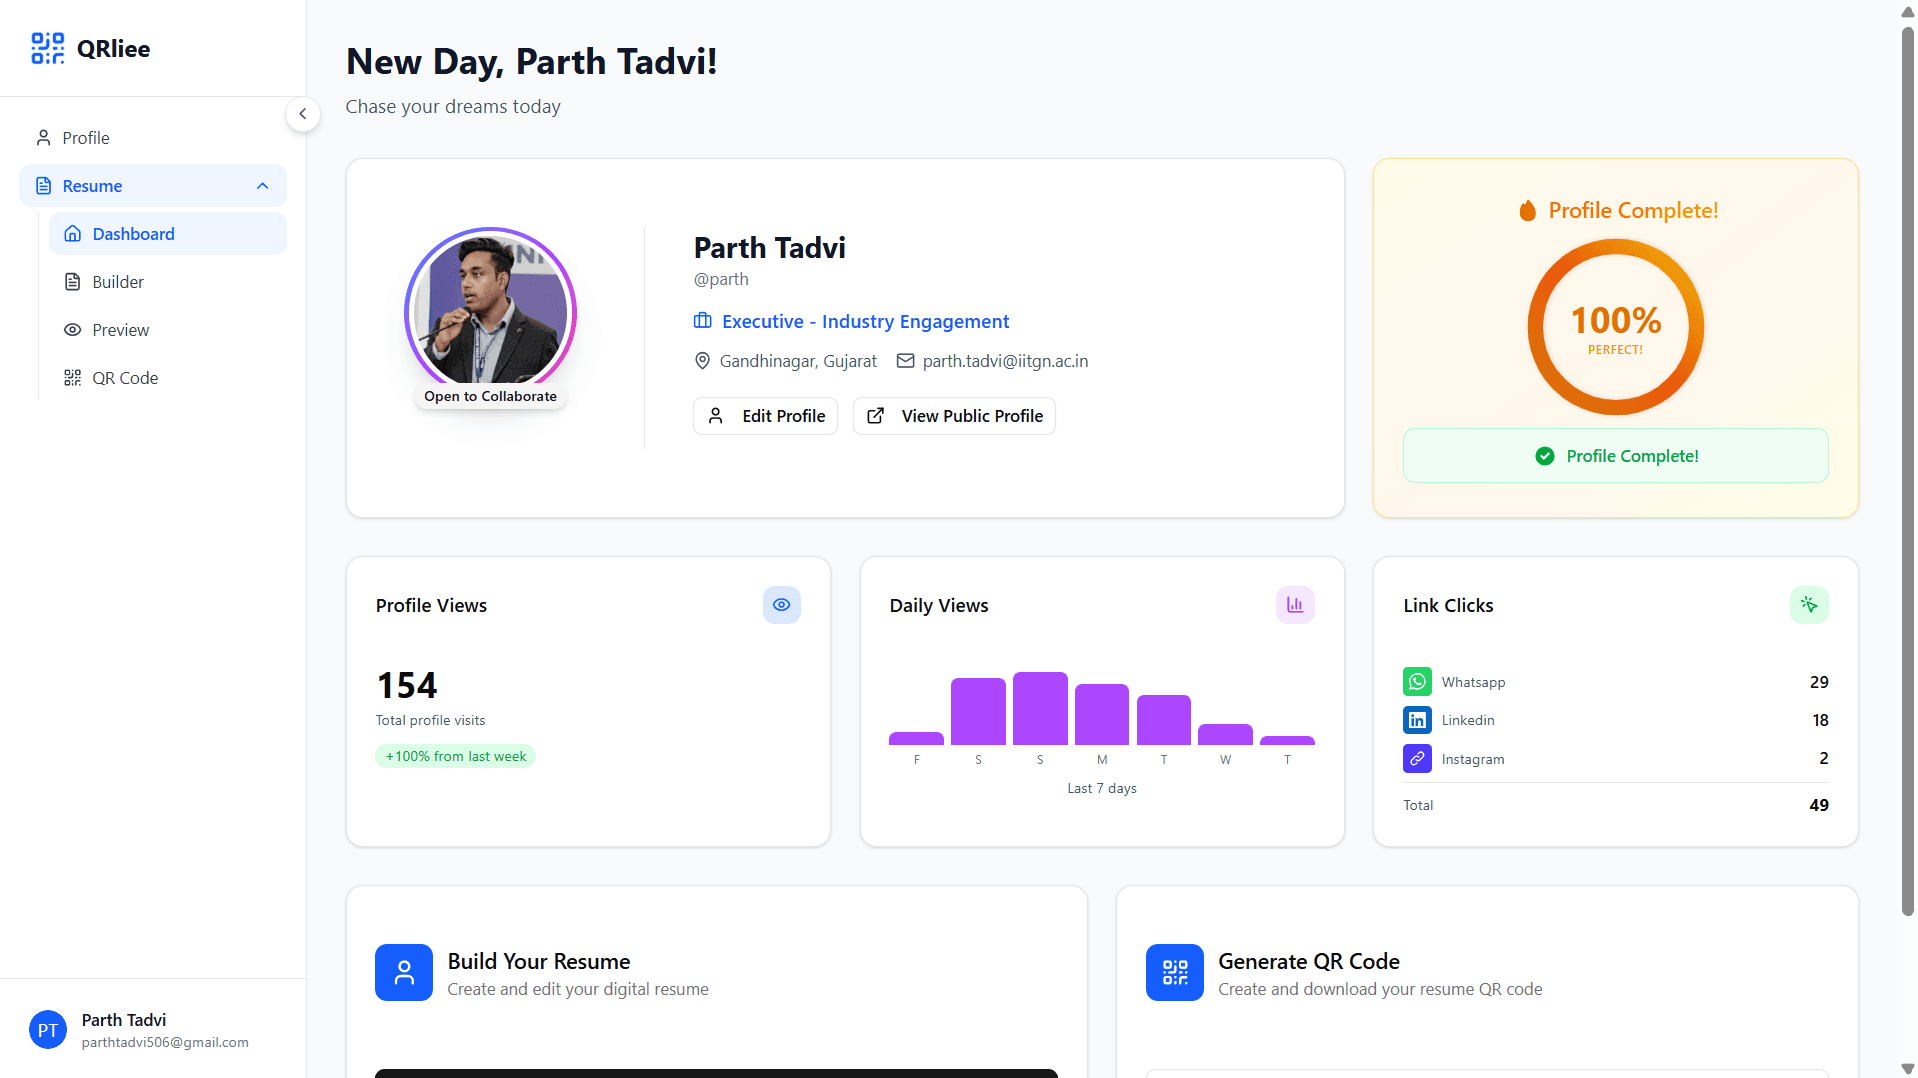Click the Instagram icon in Link Clicks
This screenshot has height=1078, width=1918.
tap(1416, 758)
